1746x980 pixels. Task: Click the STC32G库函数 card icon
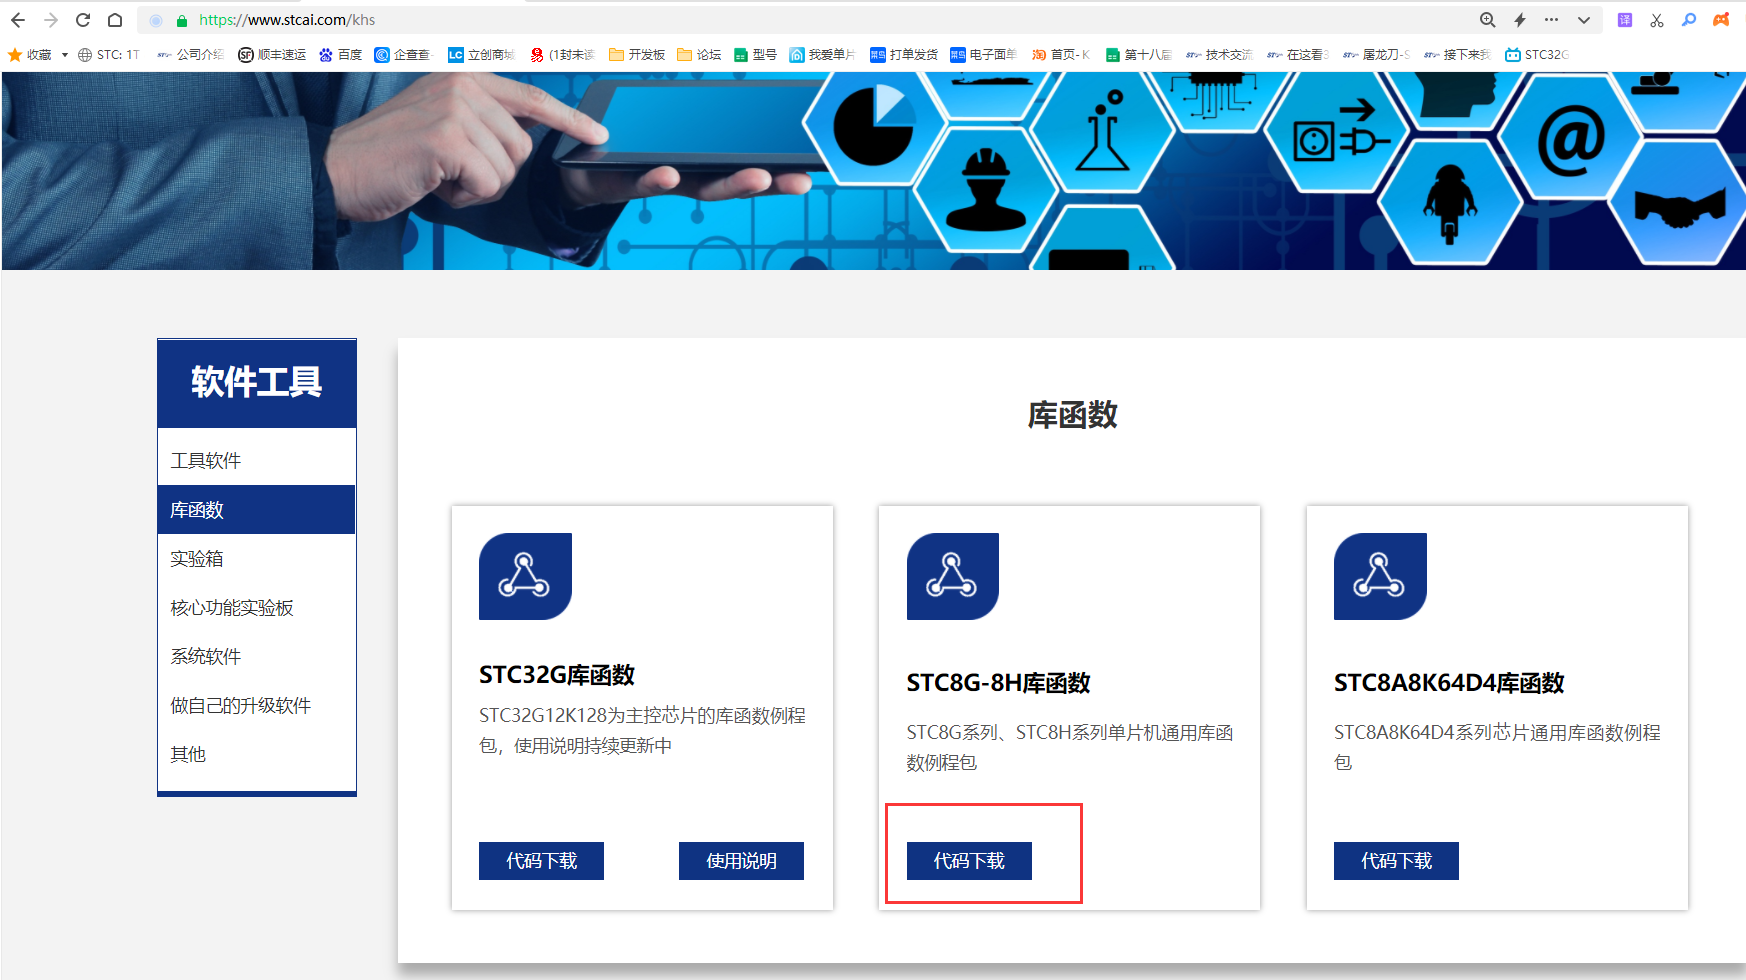[525, 576]
